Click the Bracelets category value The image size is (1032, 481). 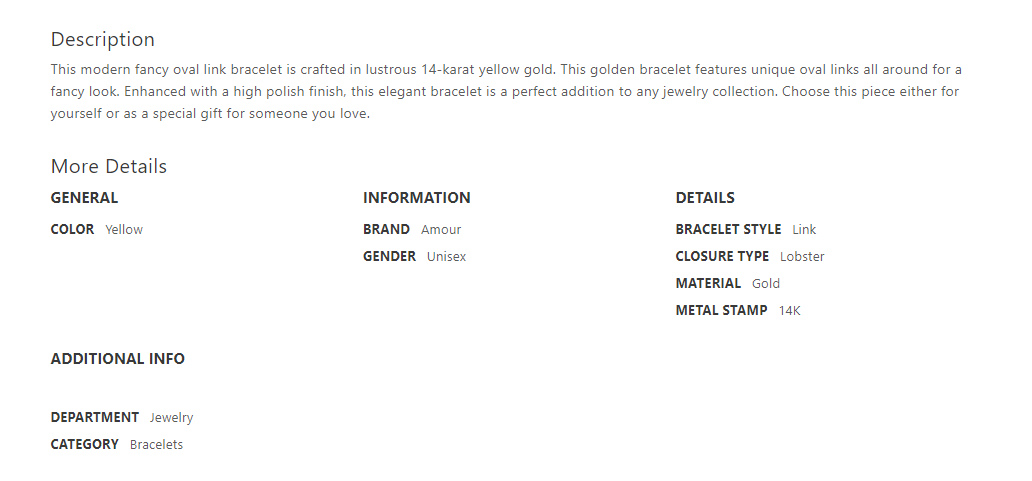tap(156, 445)
